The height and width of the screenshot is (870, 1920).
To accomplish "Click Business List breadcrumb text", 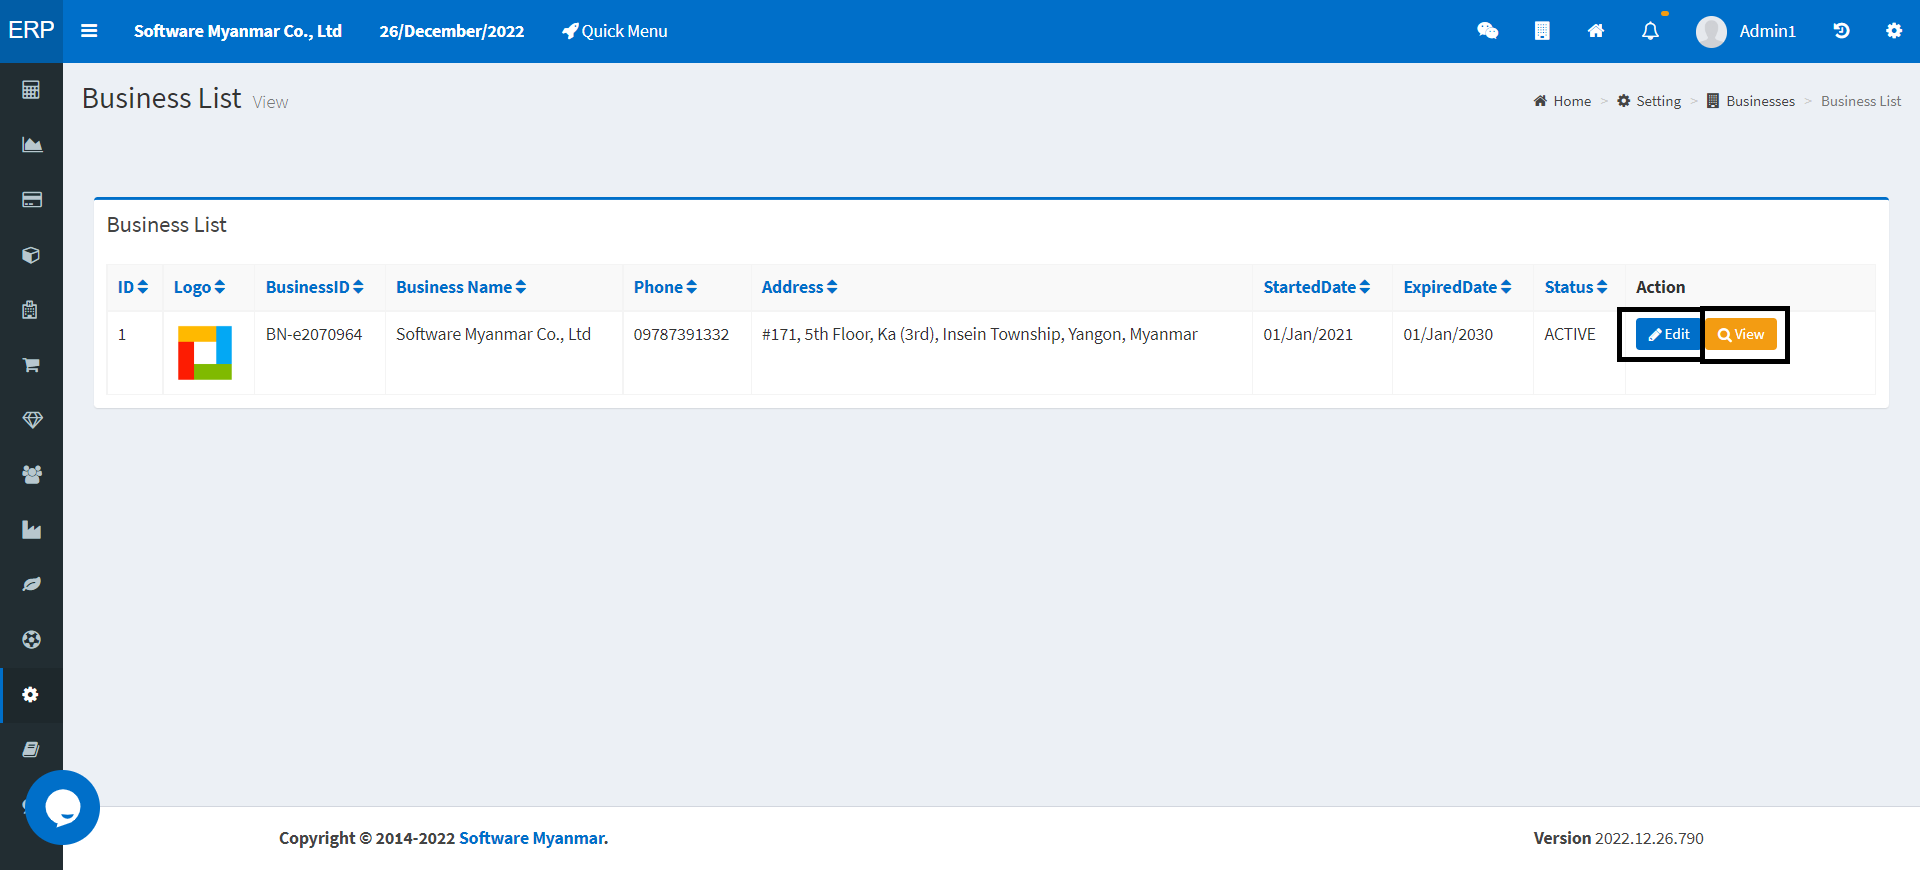I will click(1861, 101).
